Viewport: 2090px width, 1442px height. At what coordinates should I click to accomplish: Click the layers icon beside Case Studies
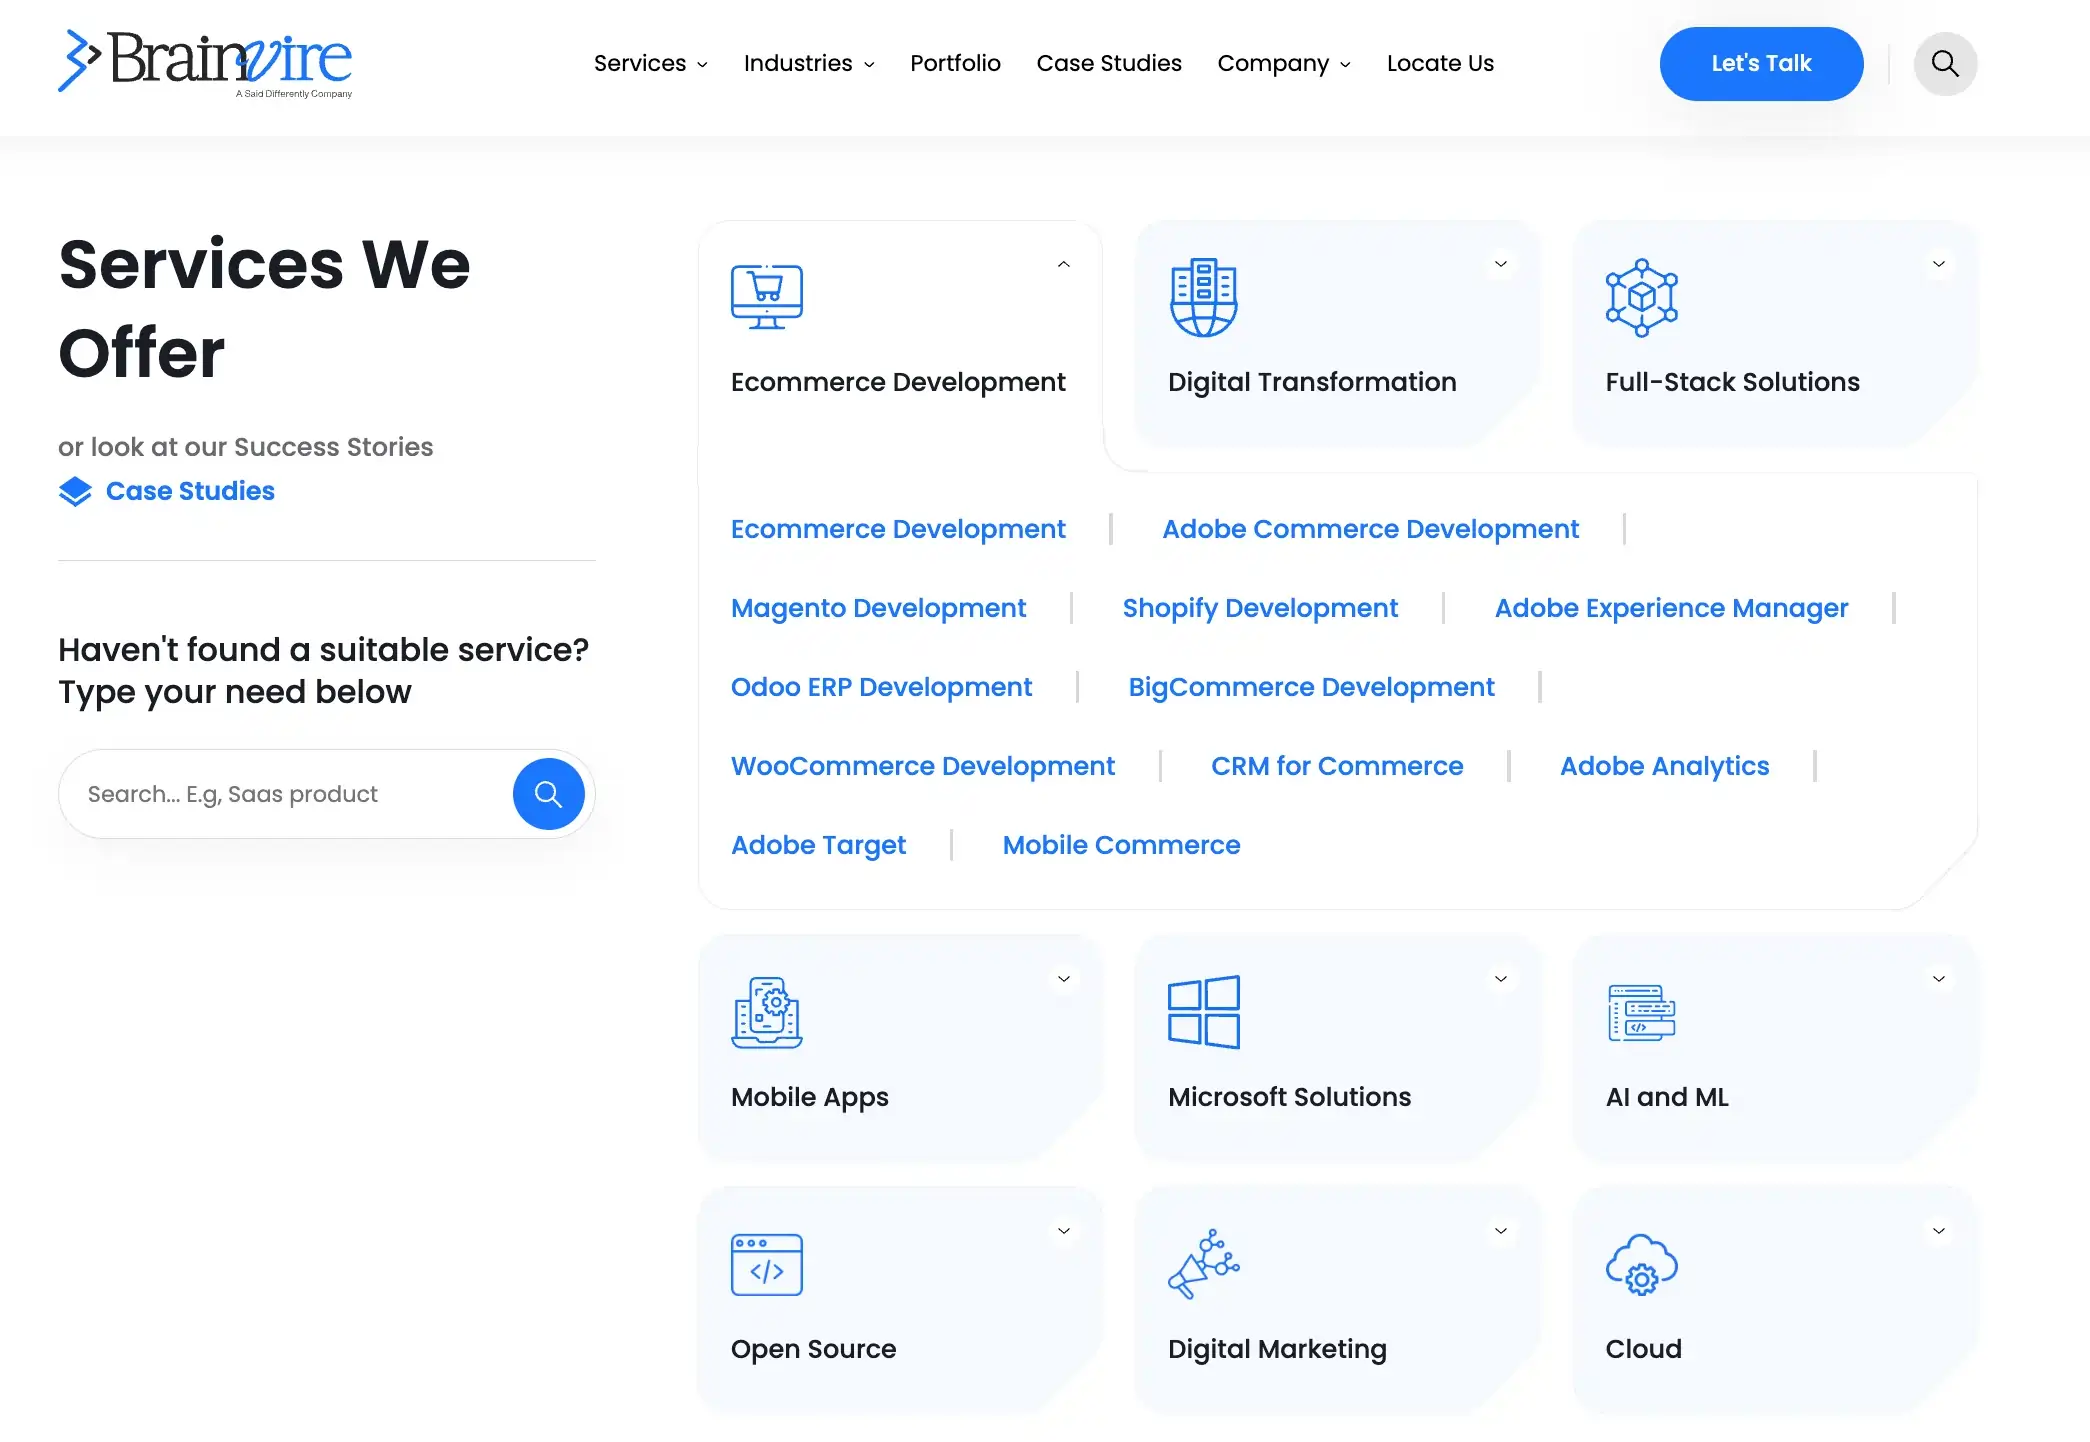pos(75,491)
